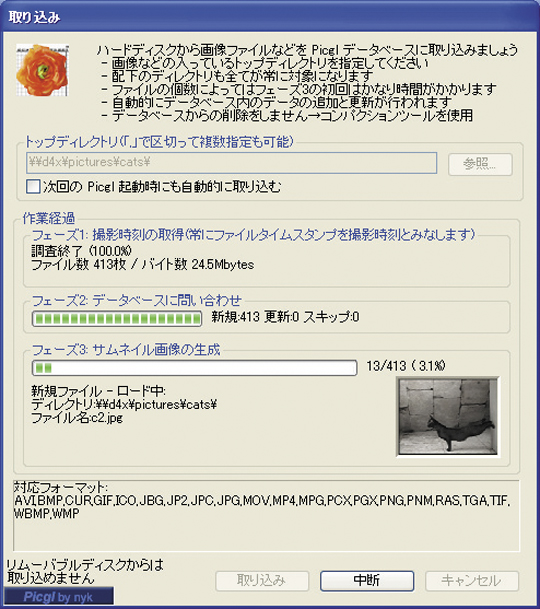Click the Picgl by nyk logo
The image size is (540, 609).
coord(59,597)
